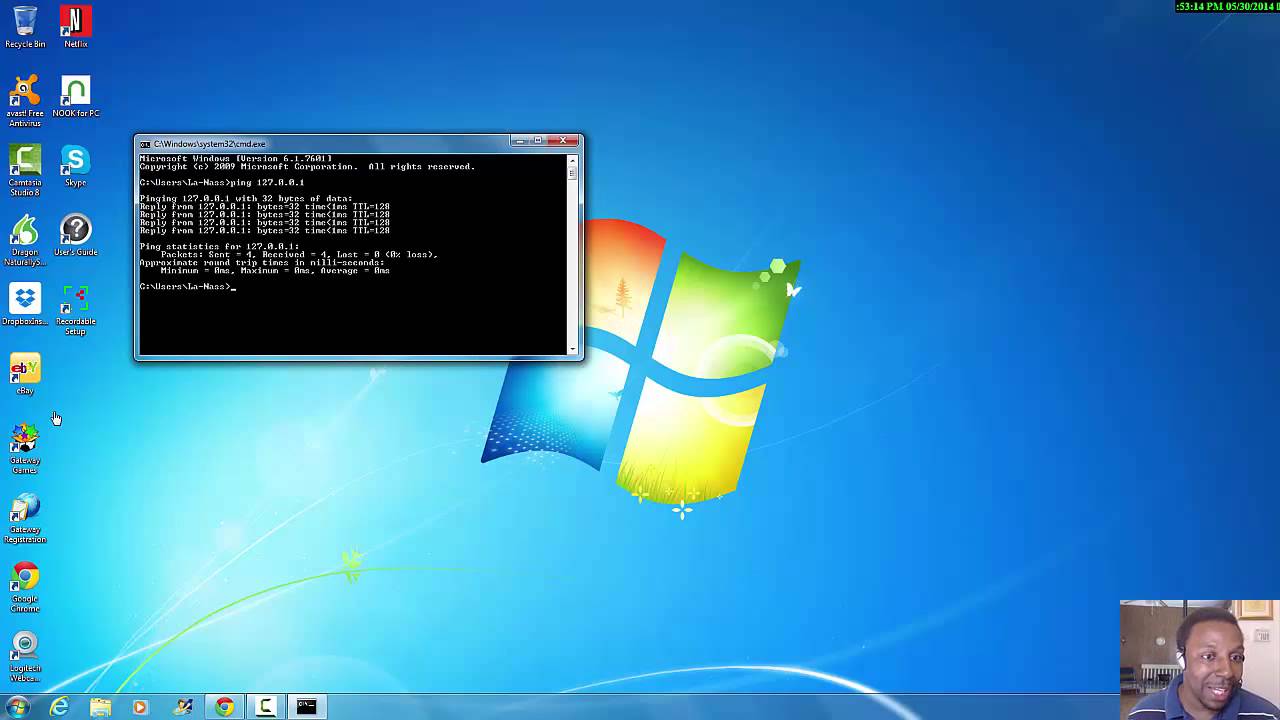
Task: Open cmd.exe system menu icon in title bar
Action: [145, 144]
